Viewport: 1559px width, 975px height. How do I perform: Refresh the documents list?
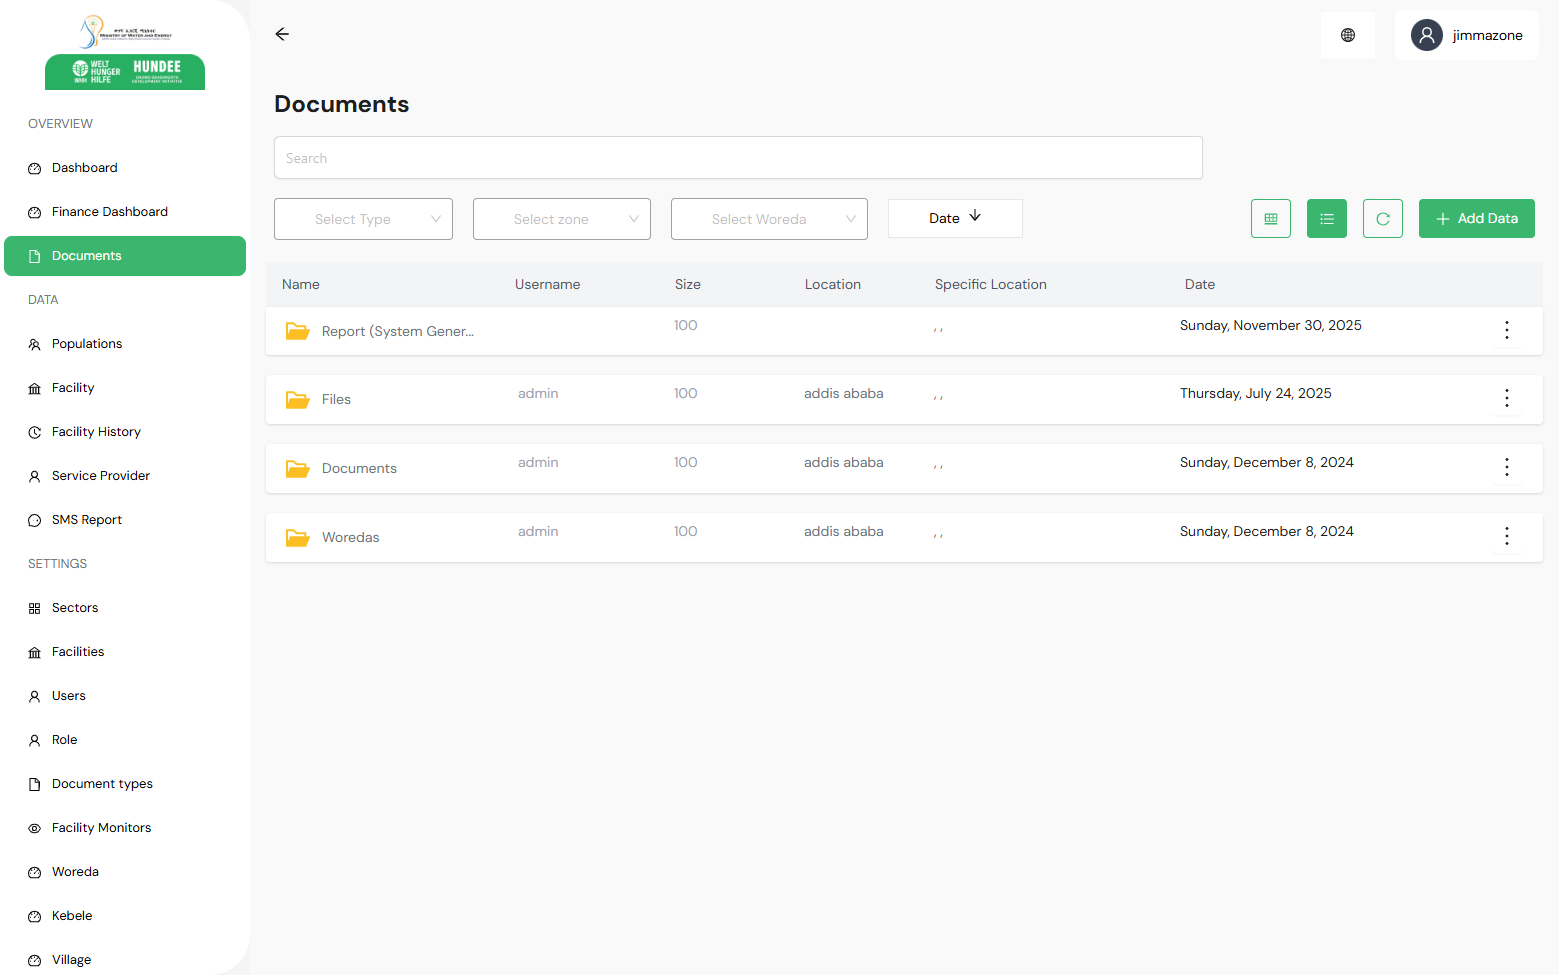coord(1382,218)
